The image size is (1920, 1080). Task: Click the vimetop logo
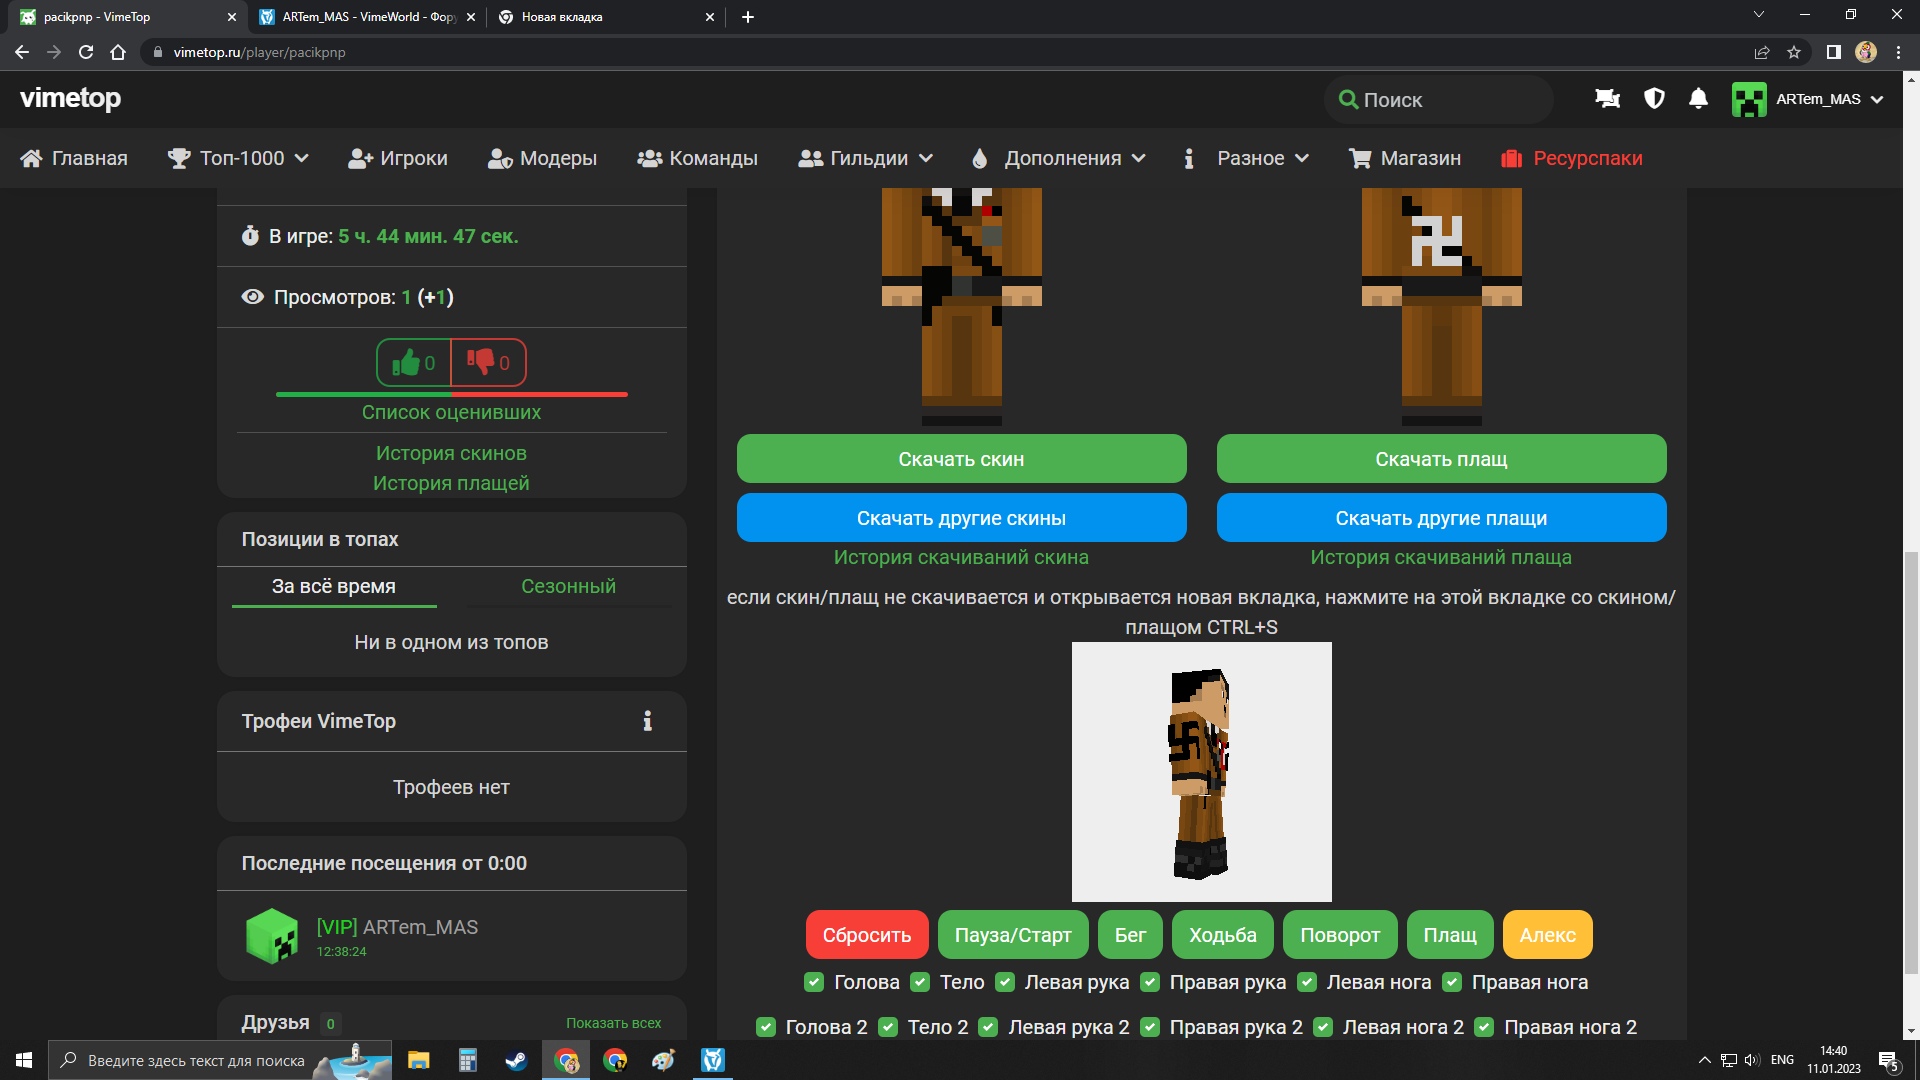click(x=70, y=98)
